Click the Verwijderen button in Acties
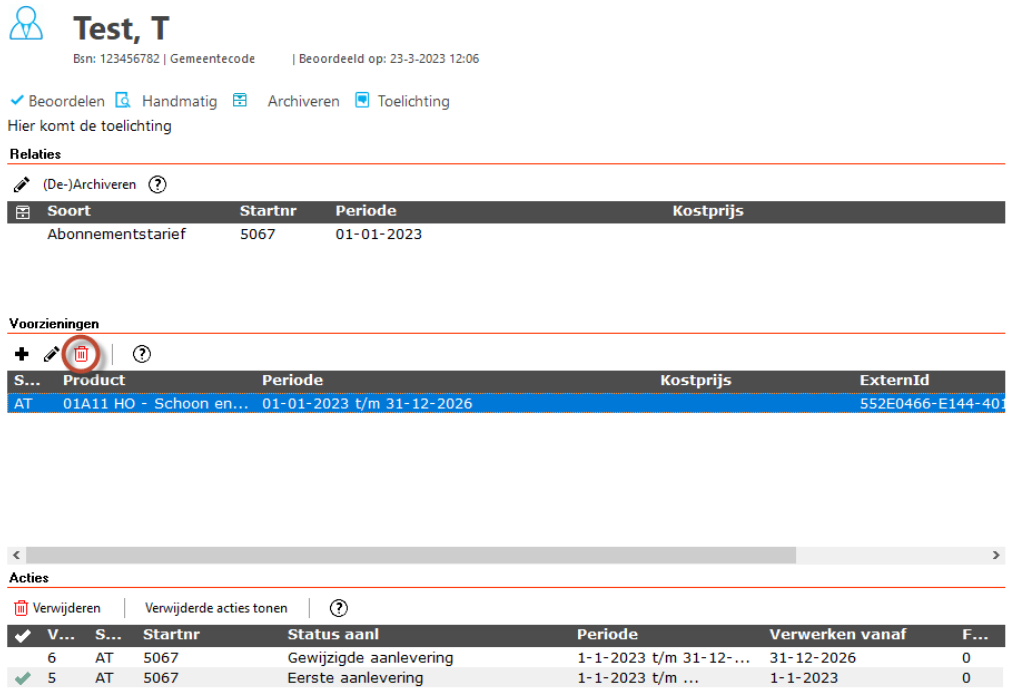Screen dimensions: 1015x698 tap(58, 608)
